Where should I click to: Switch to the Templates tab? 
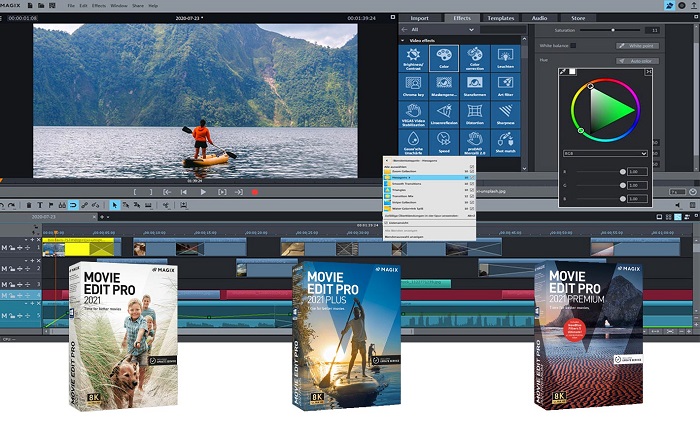coord(500,18)
